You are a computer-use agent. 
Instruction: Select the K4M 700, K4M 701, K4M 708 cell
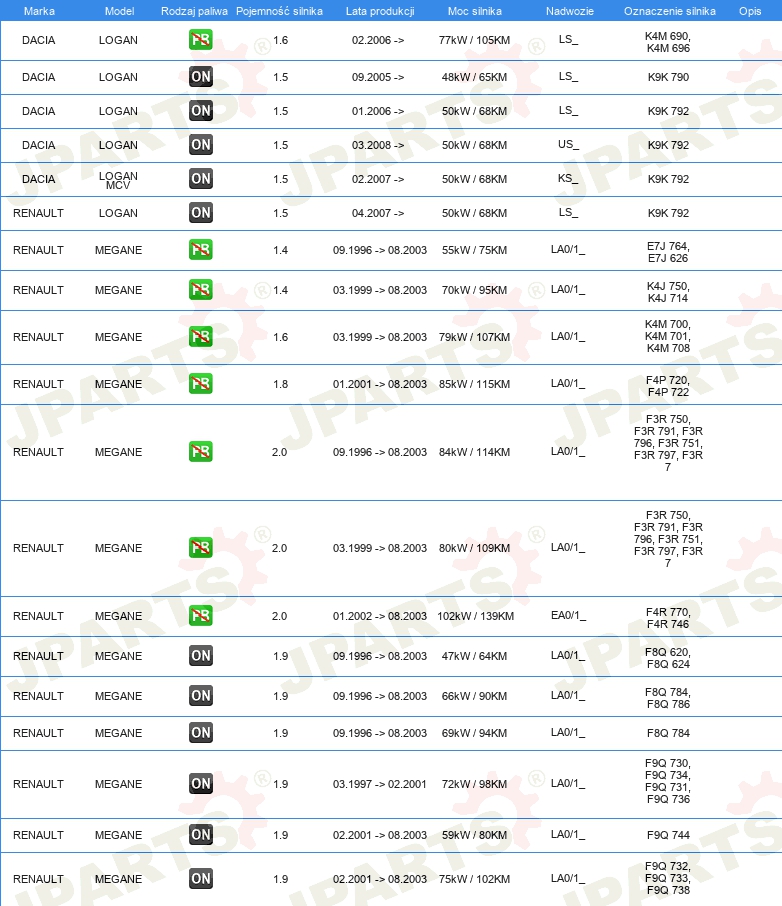pyautogui.click(x=668, y=336)
